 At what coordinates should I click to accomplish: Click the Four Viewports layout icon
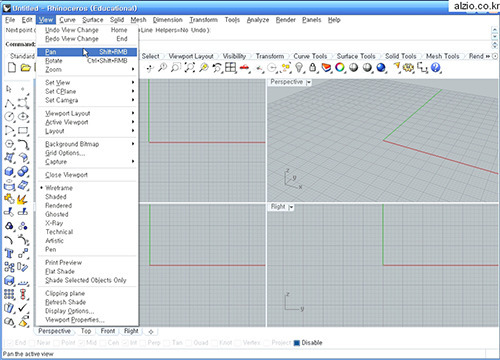coord(230,68)
